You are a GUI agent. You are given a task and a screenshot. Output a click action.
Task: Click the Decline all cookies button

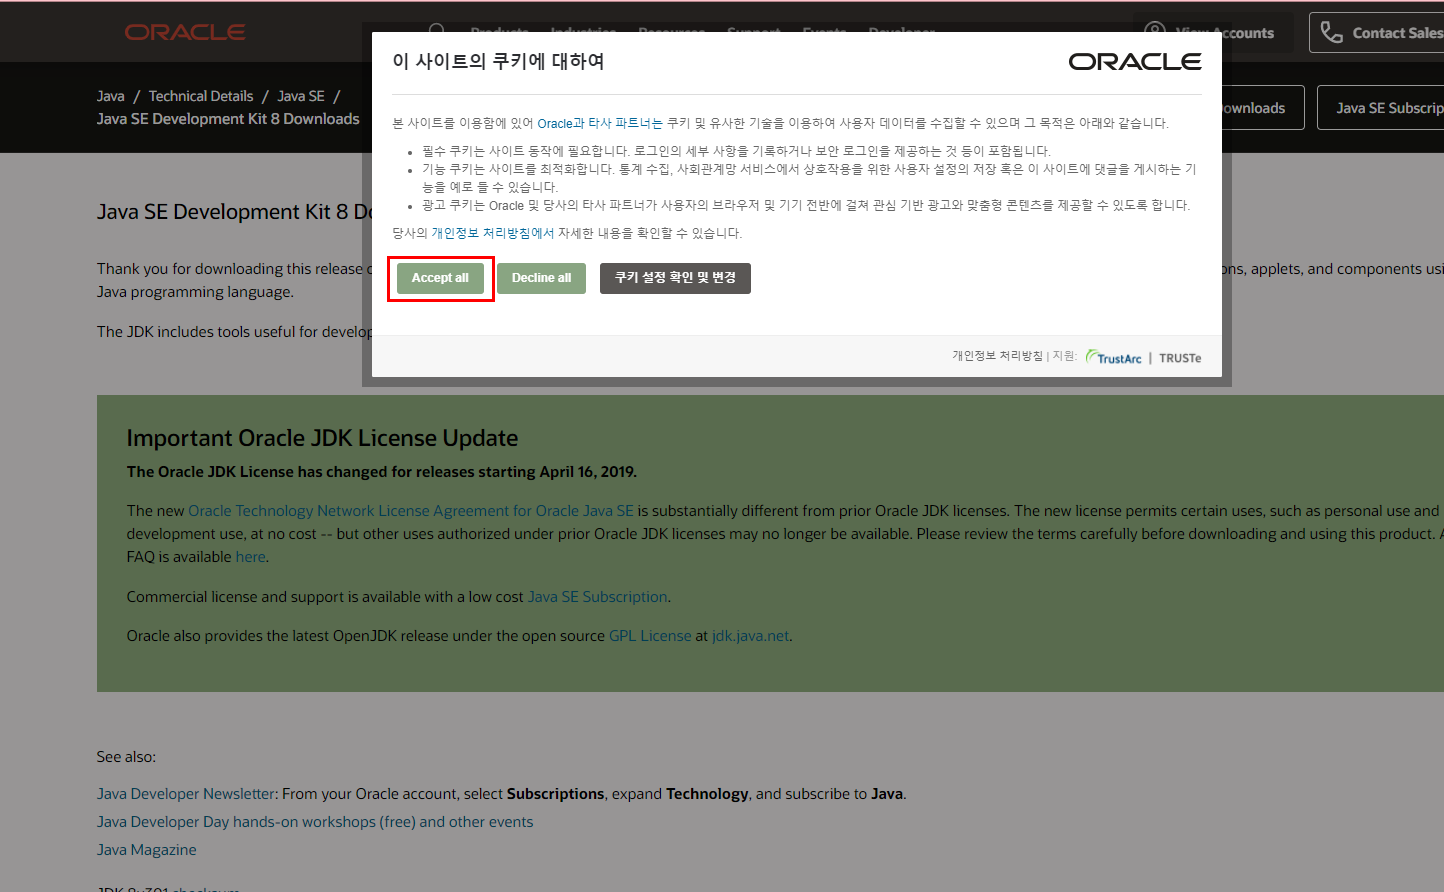pyautogui.click(x=541, y=278)
